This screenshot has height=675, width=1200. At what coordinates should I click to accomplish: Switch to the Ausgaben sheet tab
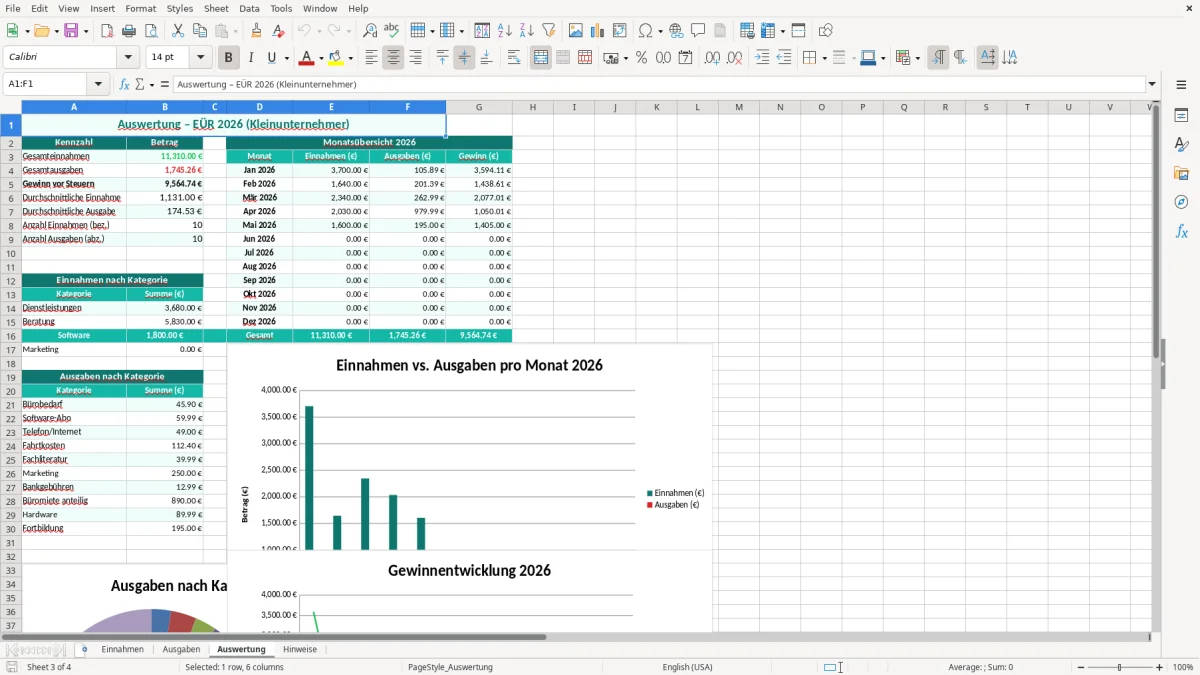[x=181, y=649]
